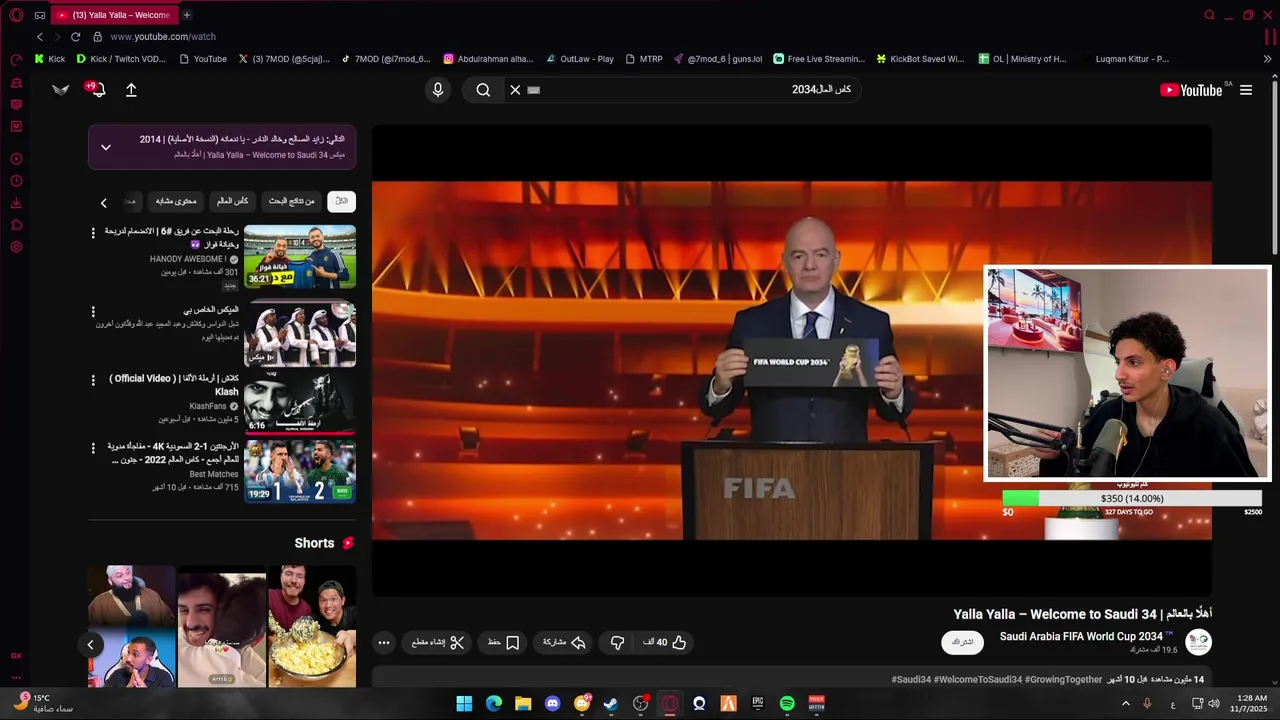Go to YouTube home via logo

[1192, 90]
